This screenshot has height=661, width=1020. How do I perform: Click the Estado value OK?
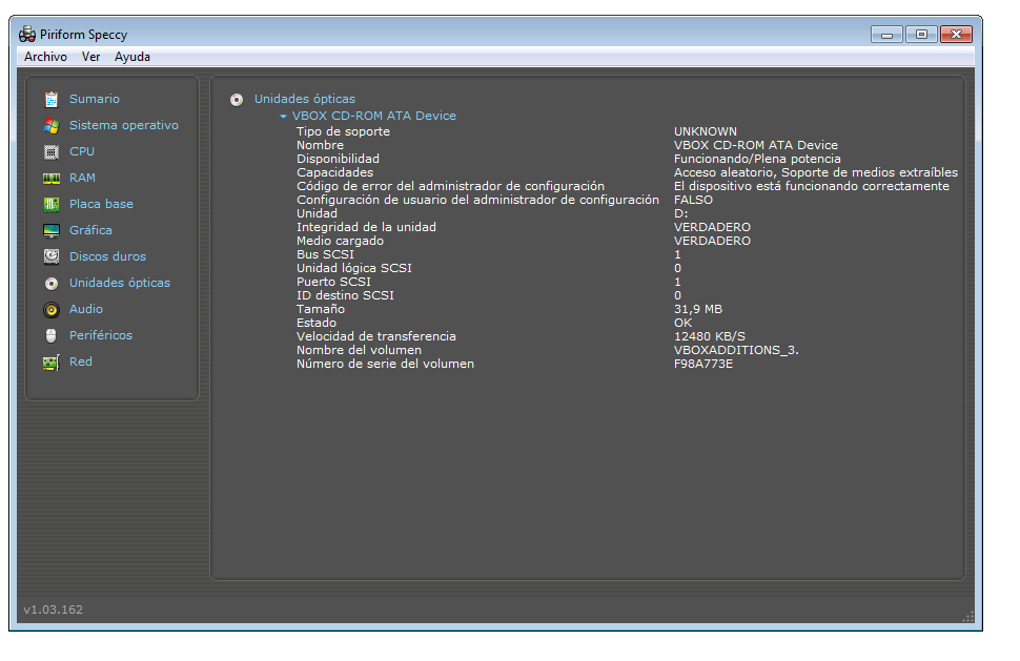tap(683, 323)
